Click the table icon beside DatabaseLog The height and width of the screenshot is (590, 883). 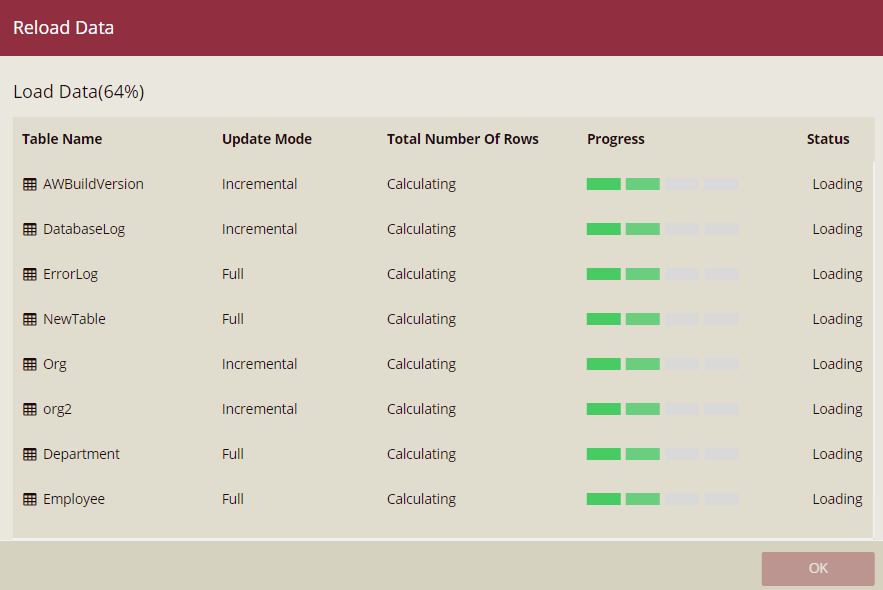point(30,229)
